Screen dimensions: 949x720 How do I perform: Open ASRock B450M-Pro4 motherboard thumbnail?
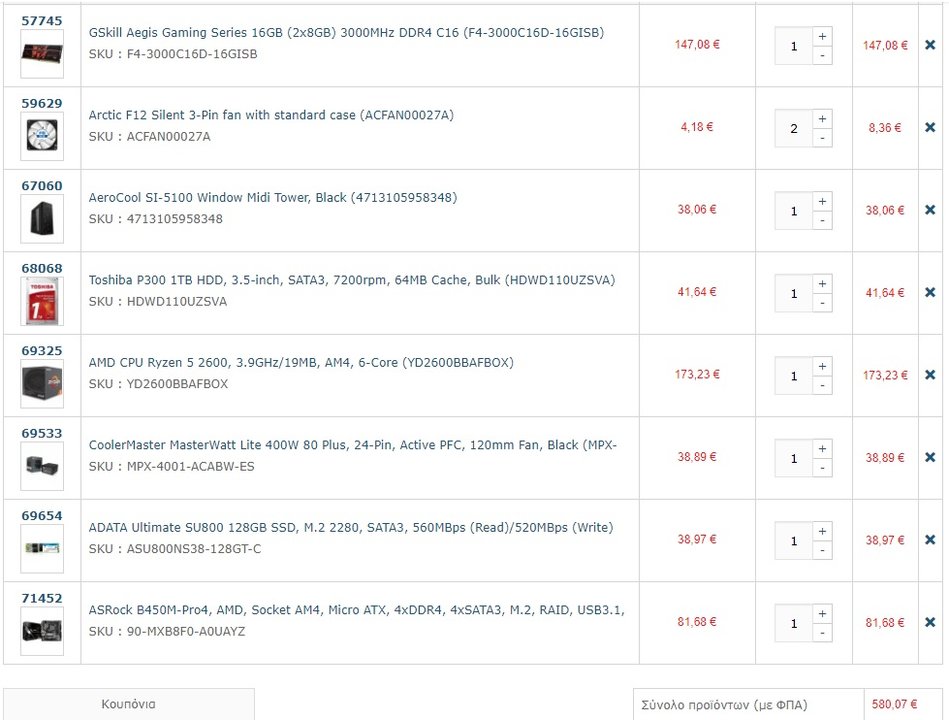coord(42,631)
